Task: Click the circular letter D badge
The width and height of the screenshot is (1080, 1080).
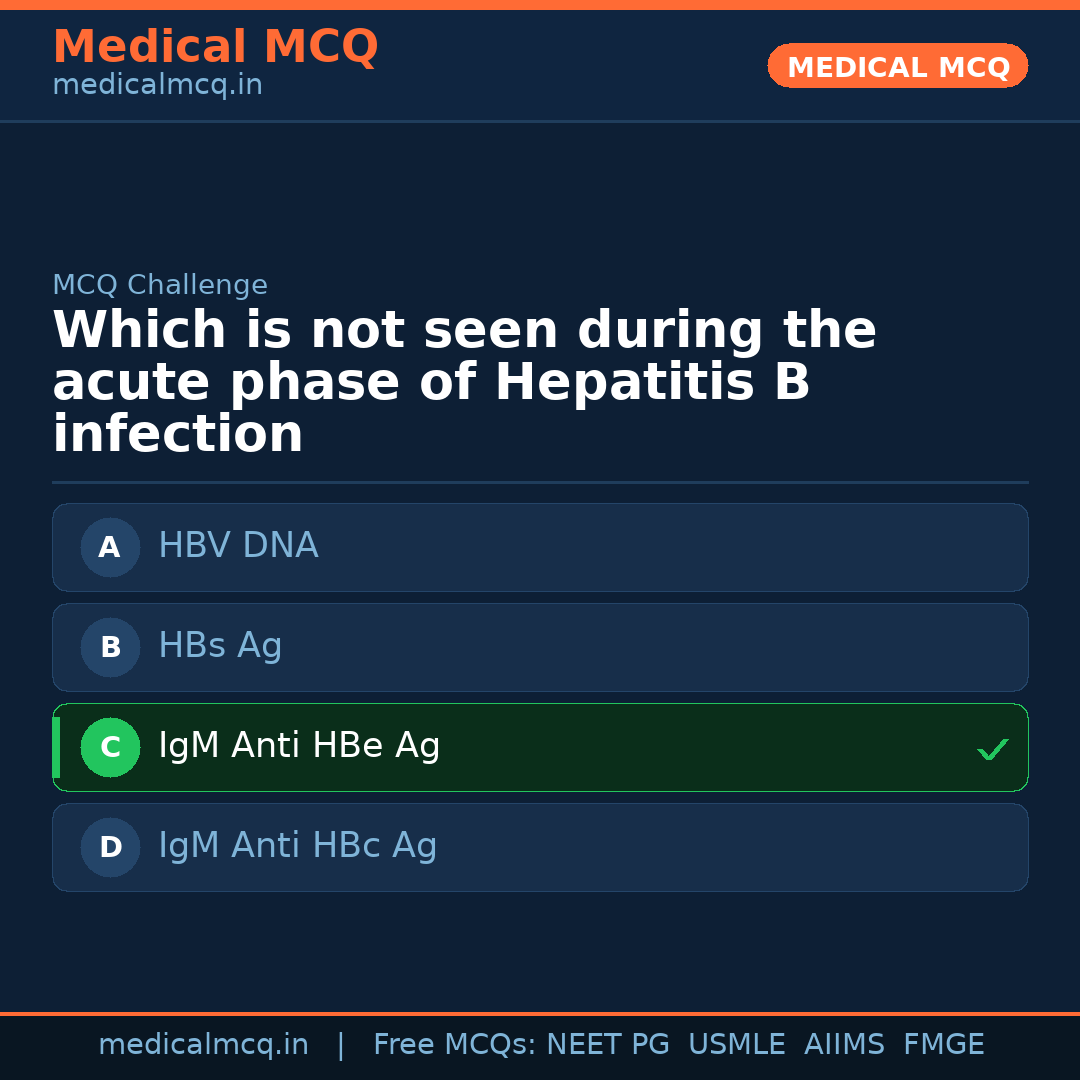Action: click(110, 847)
